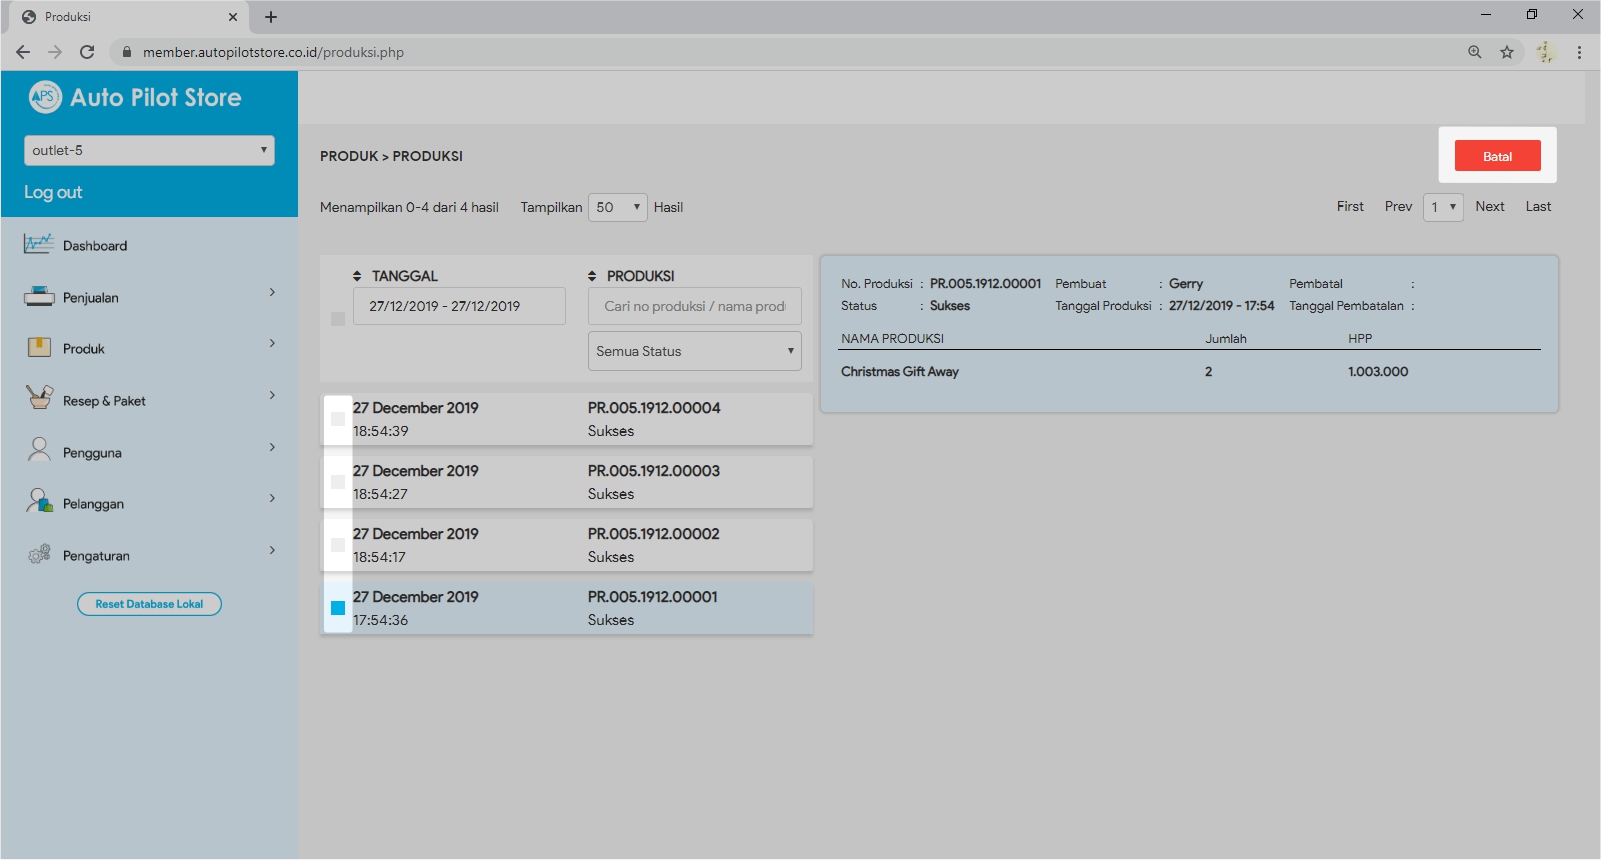Click the Resep & Paket mortar icon

[39, 398]
